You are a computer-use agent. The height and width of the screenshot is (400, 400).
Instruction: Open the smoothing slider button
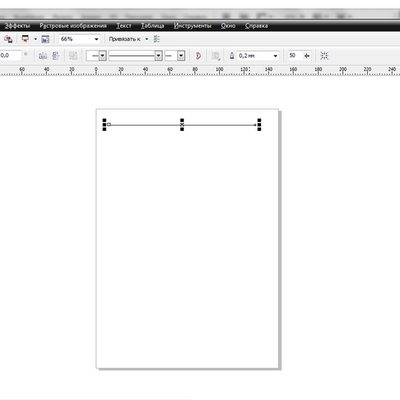coord(307,56)
